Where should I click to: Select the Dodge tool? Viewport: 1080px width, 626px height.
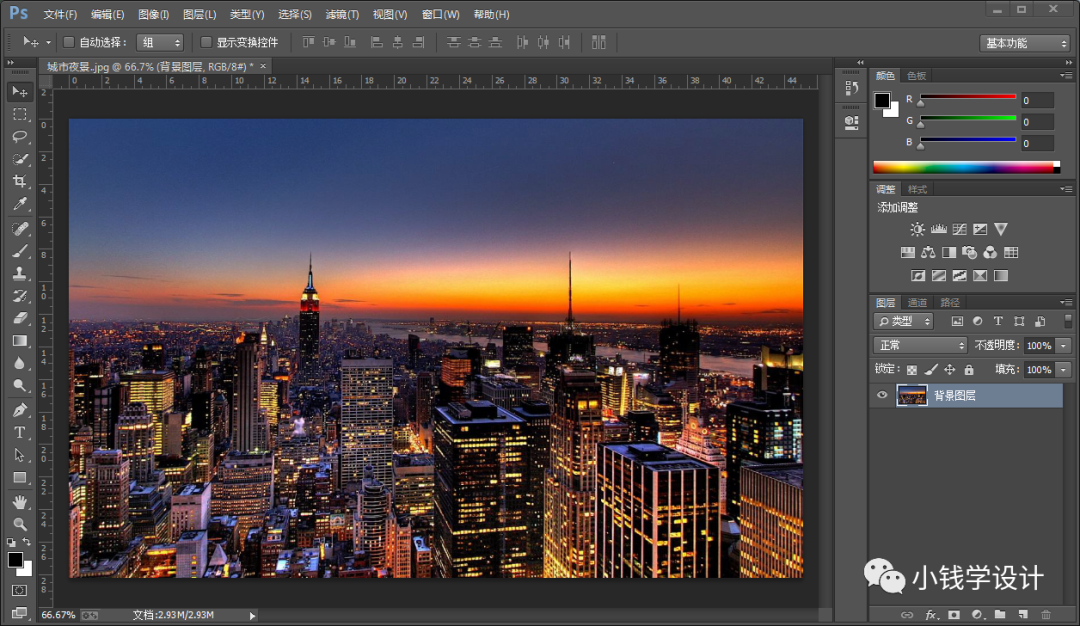pyautogui.click(x=20, y=386)
